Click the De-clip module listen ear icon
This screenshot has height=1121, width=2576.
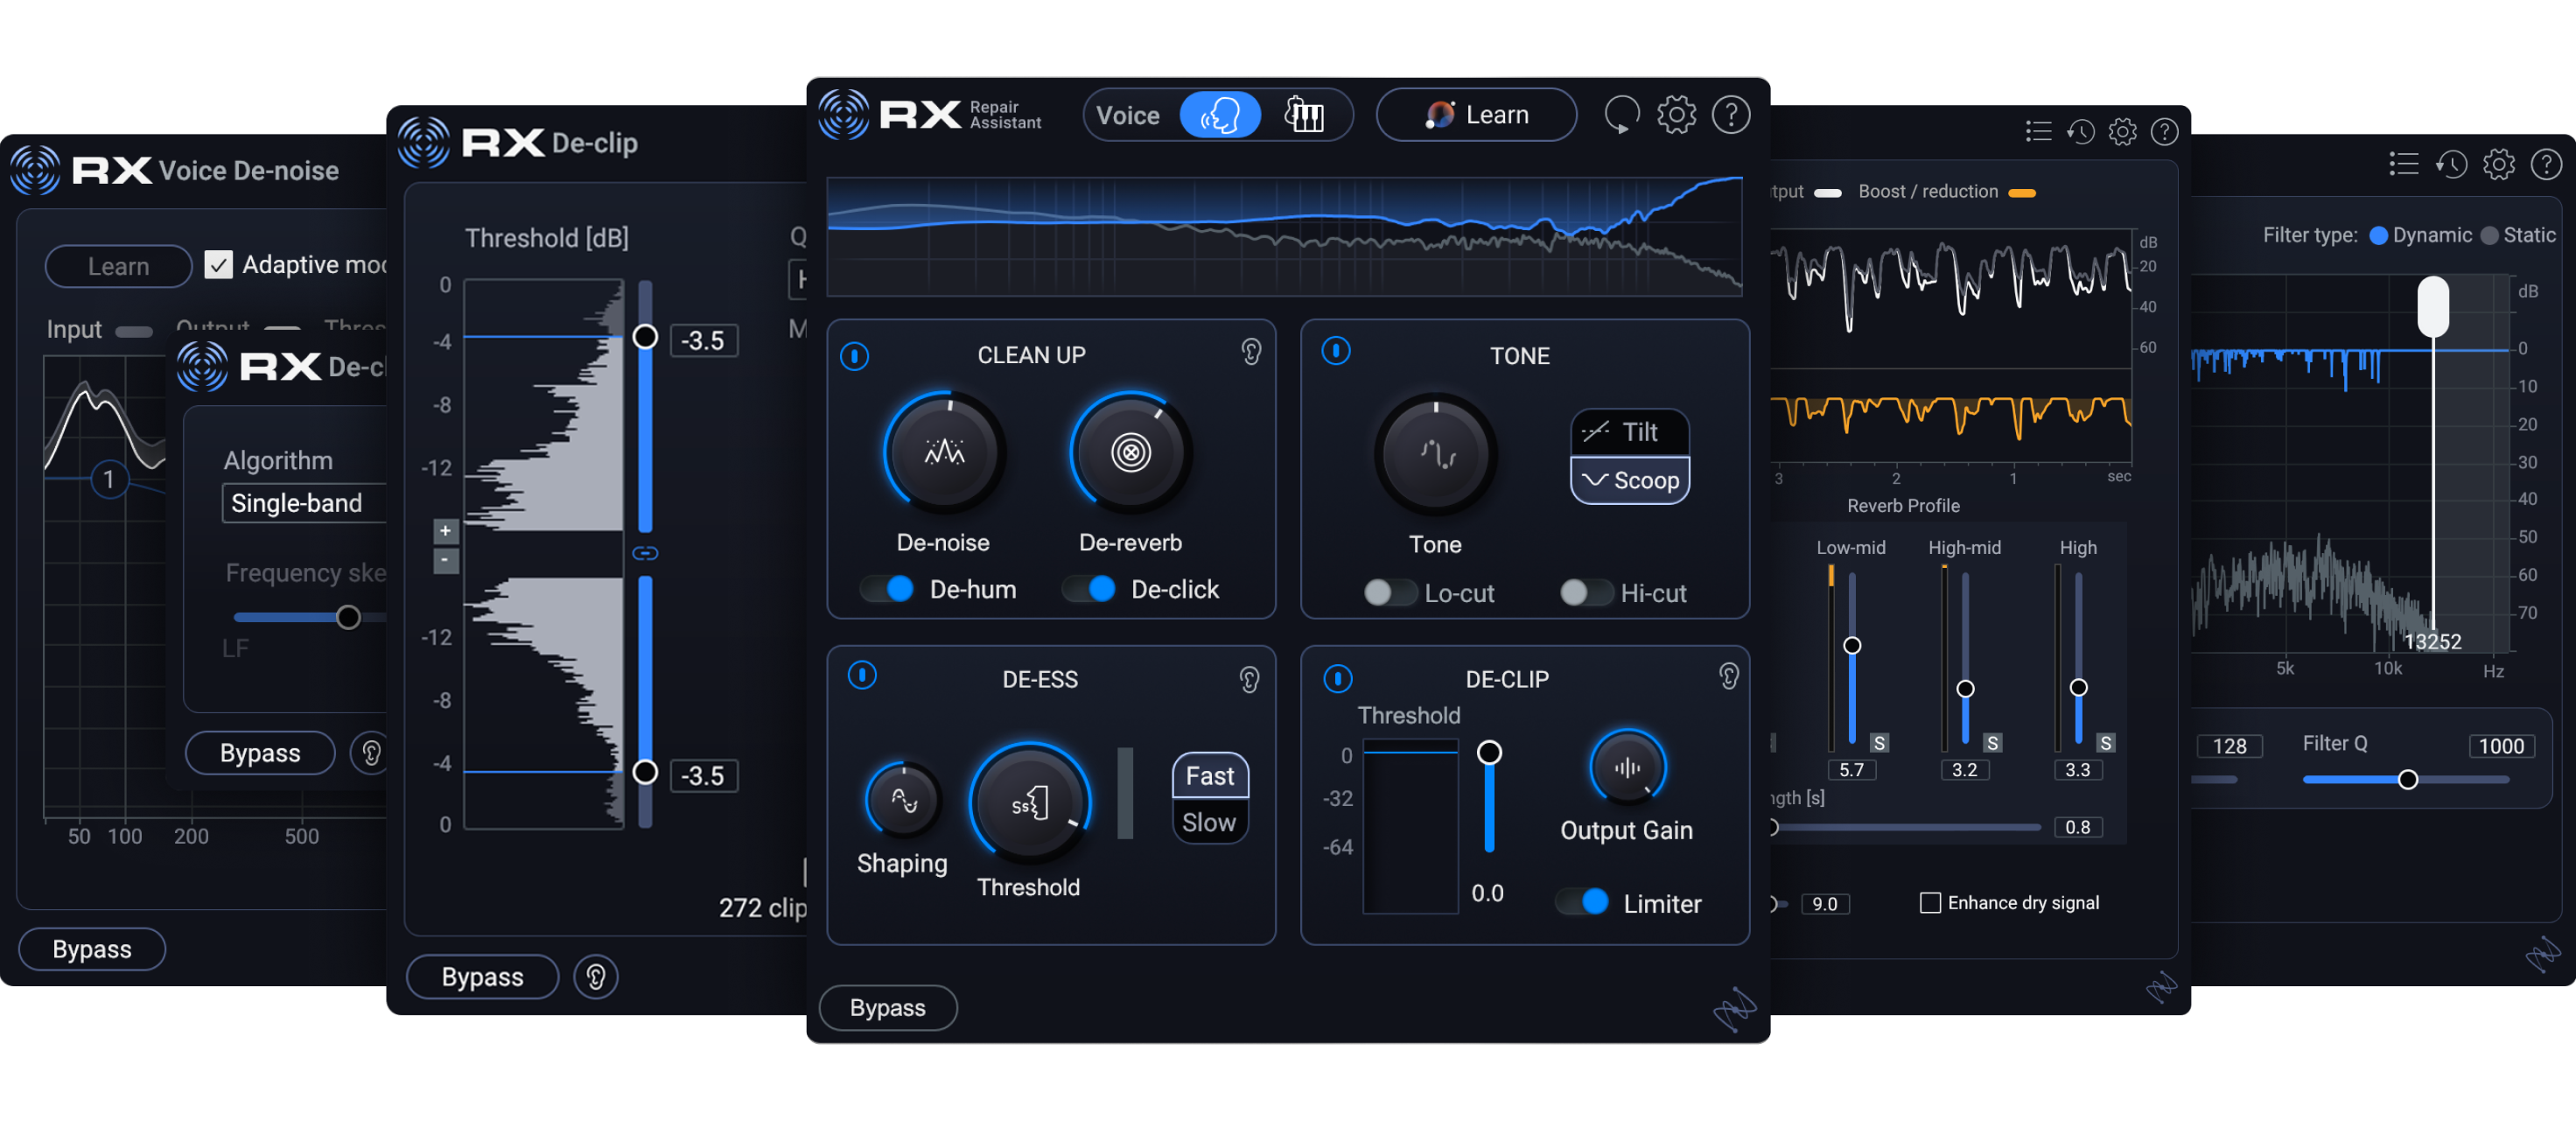point(1729,677)
